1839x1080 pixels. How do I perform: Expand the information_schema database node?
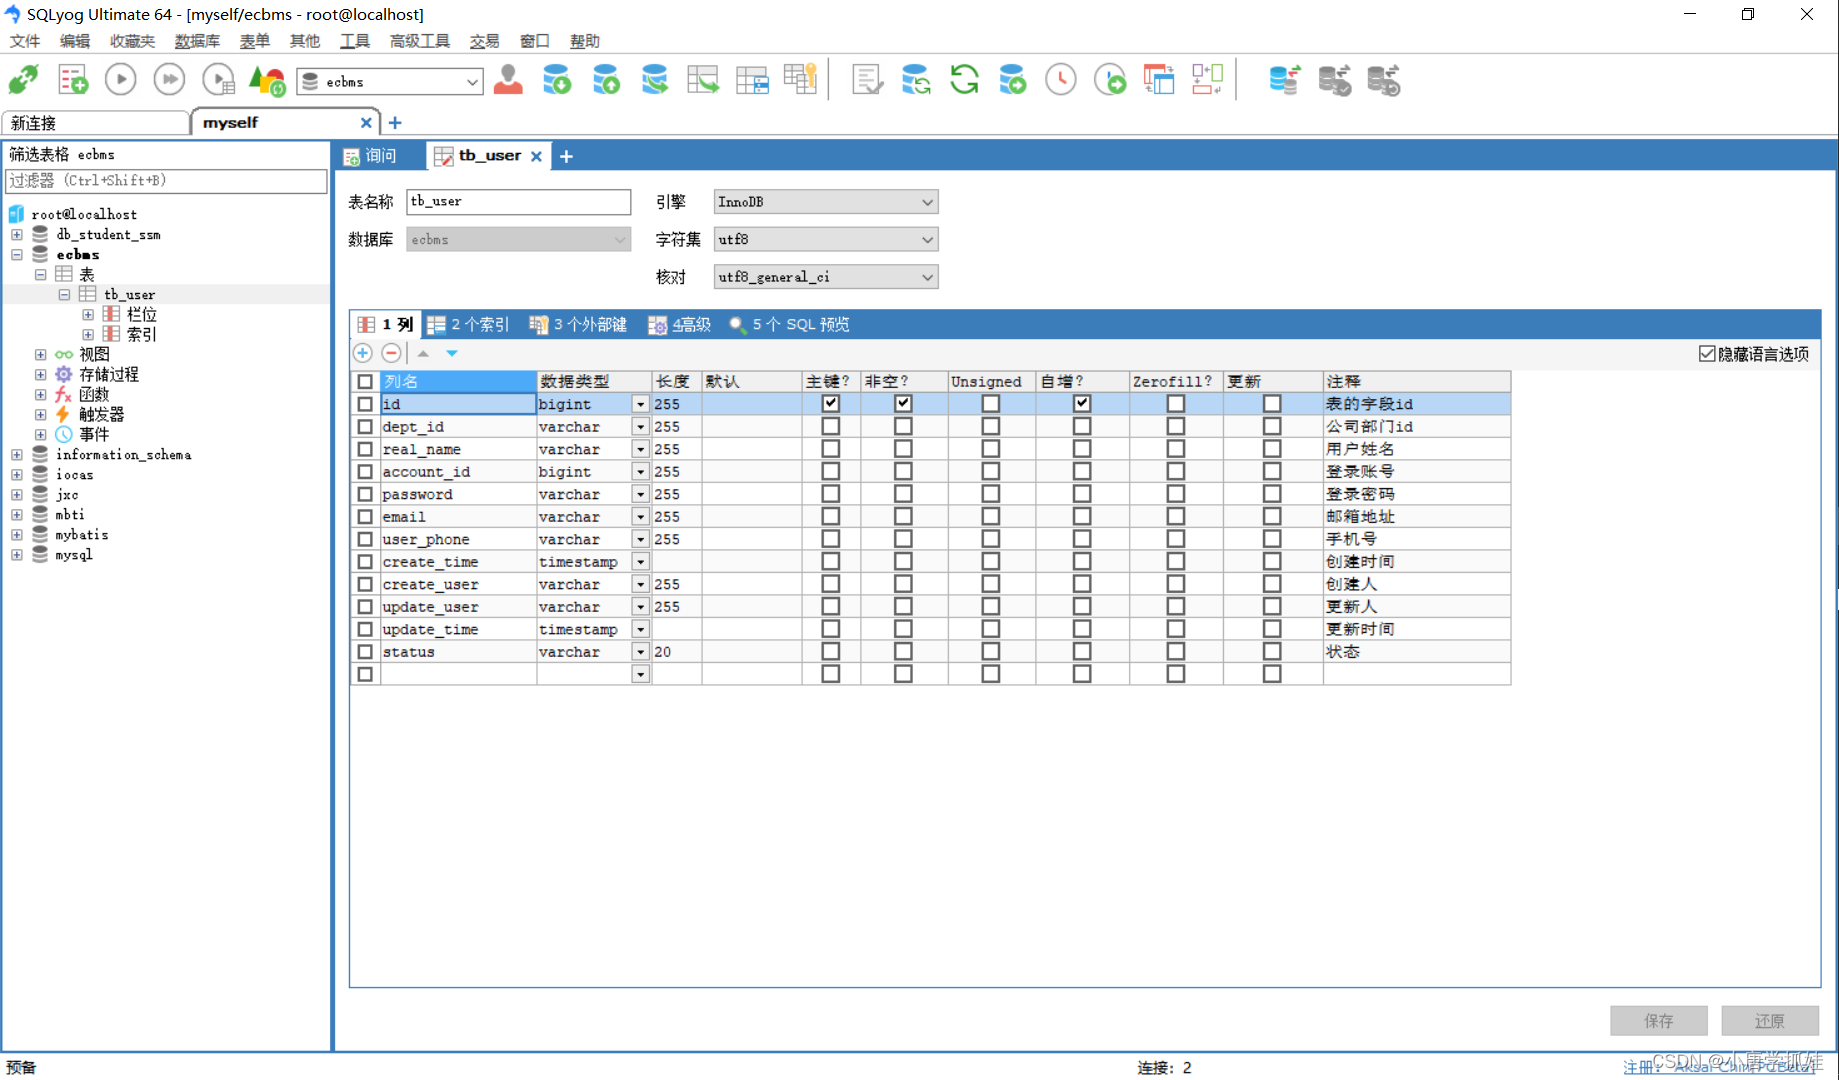click(x=17, y=454)
